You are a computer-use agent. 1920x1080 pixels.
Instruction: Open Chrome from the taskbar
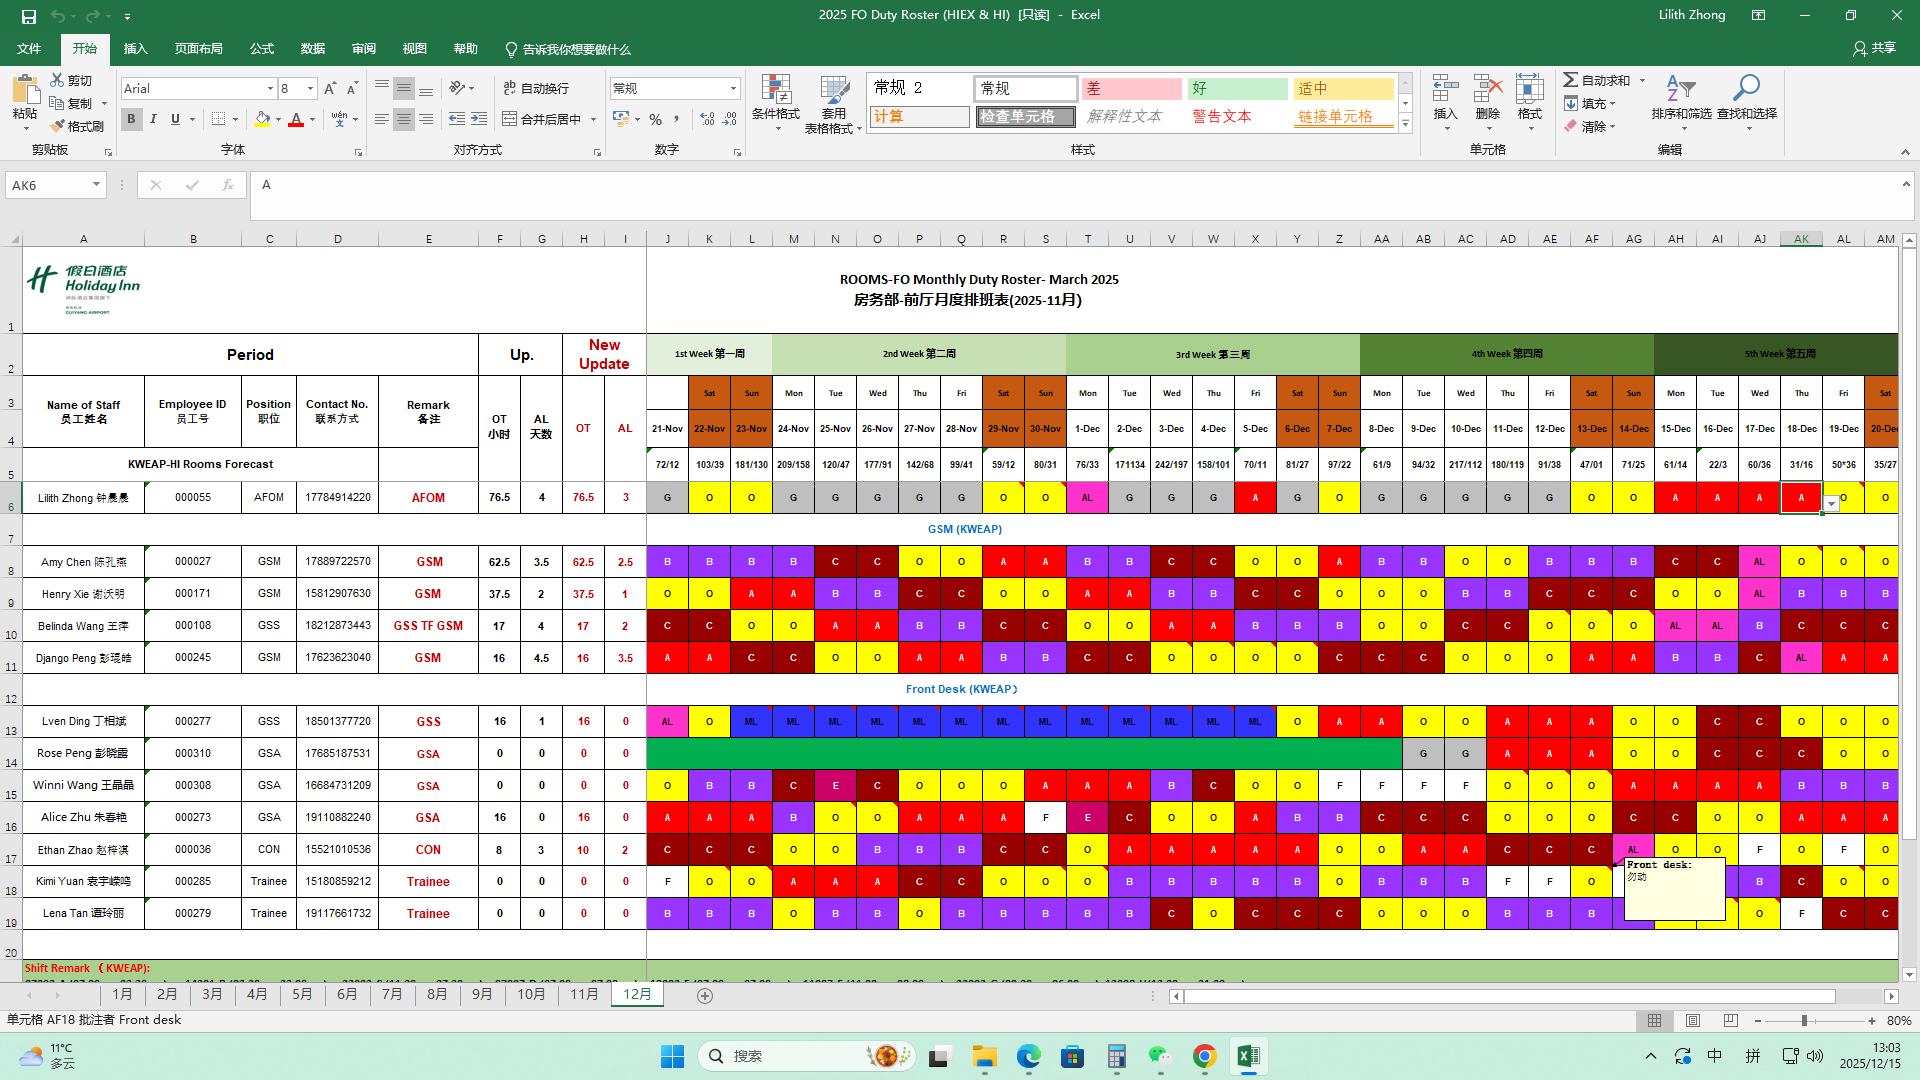(1204, 1056)
